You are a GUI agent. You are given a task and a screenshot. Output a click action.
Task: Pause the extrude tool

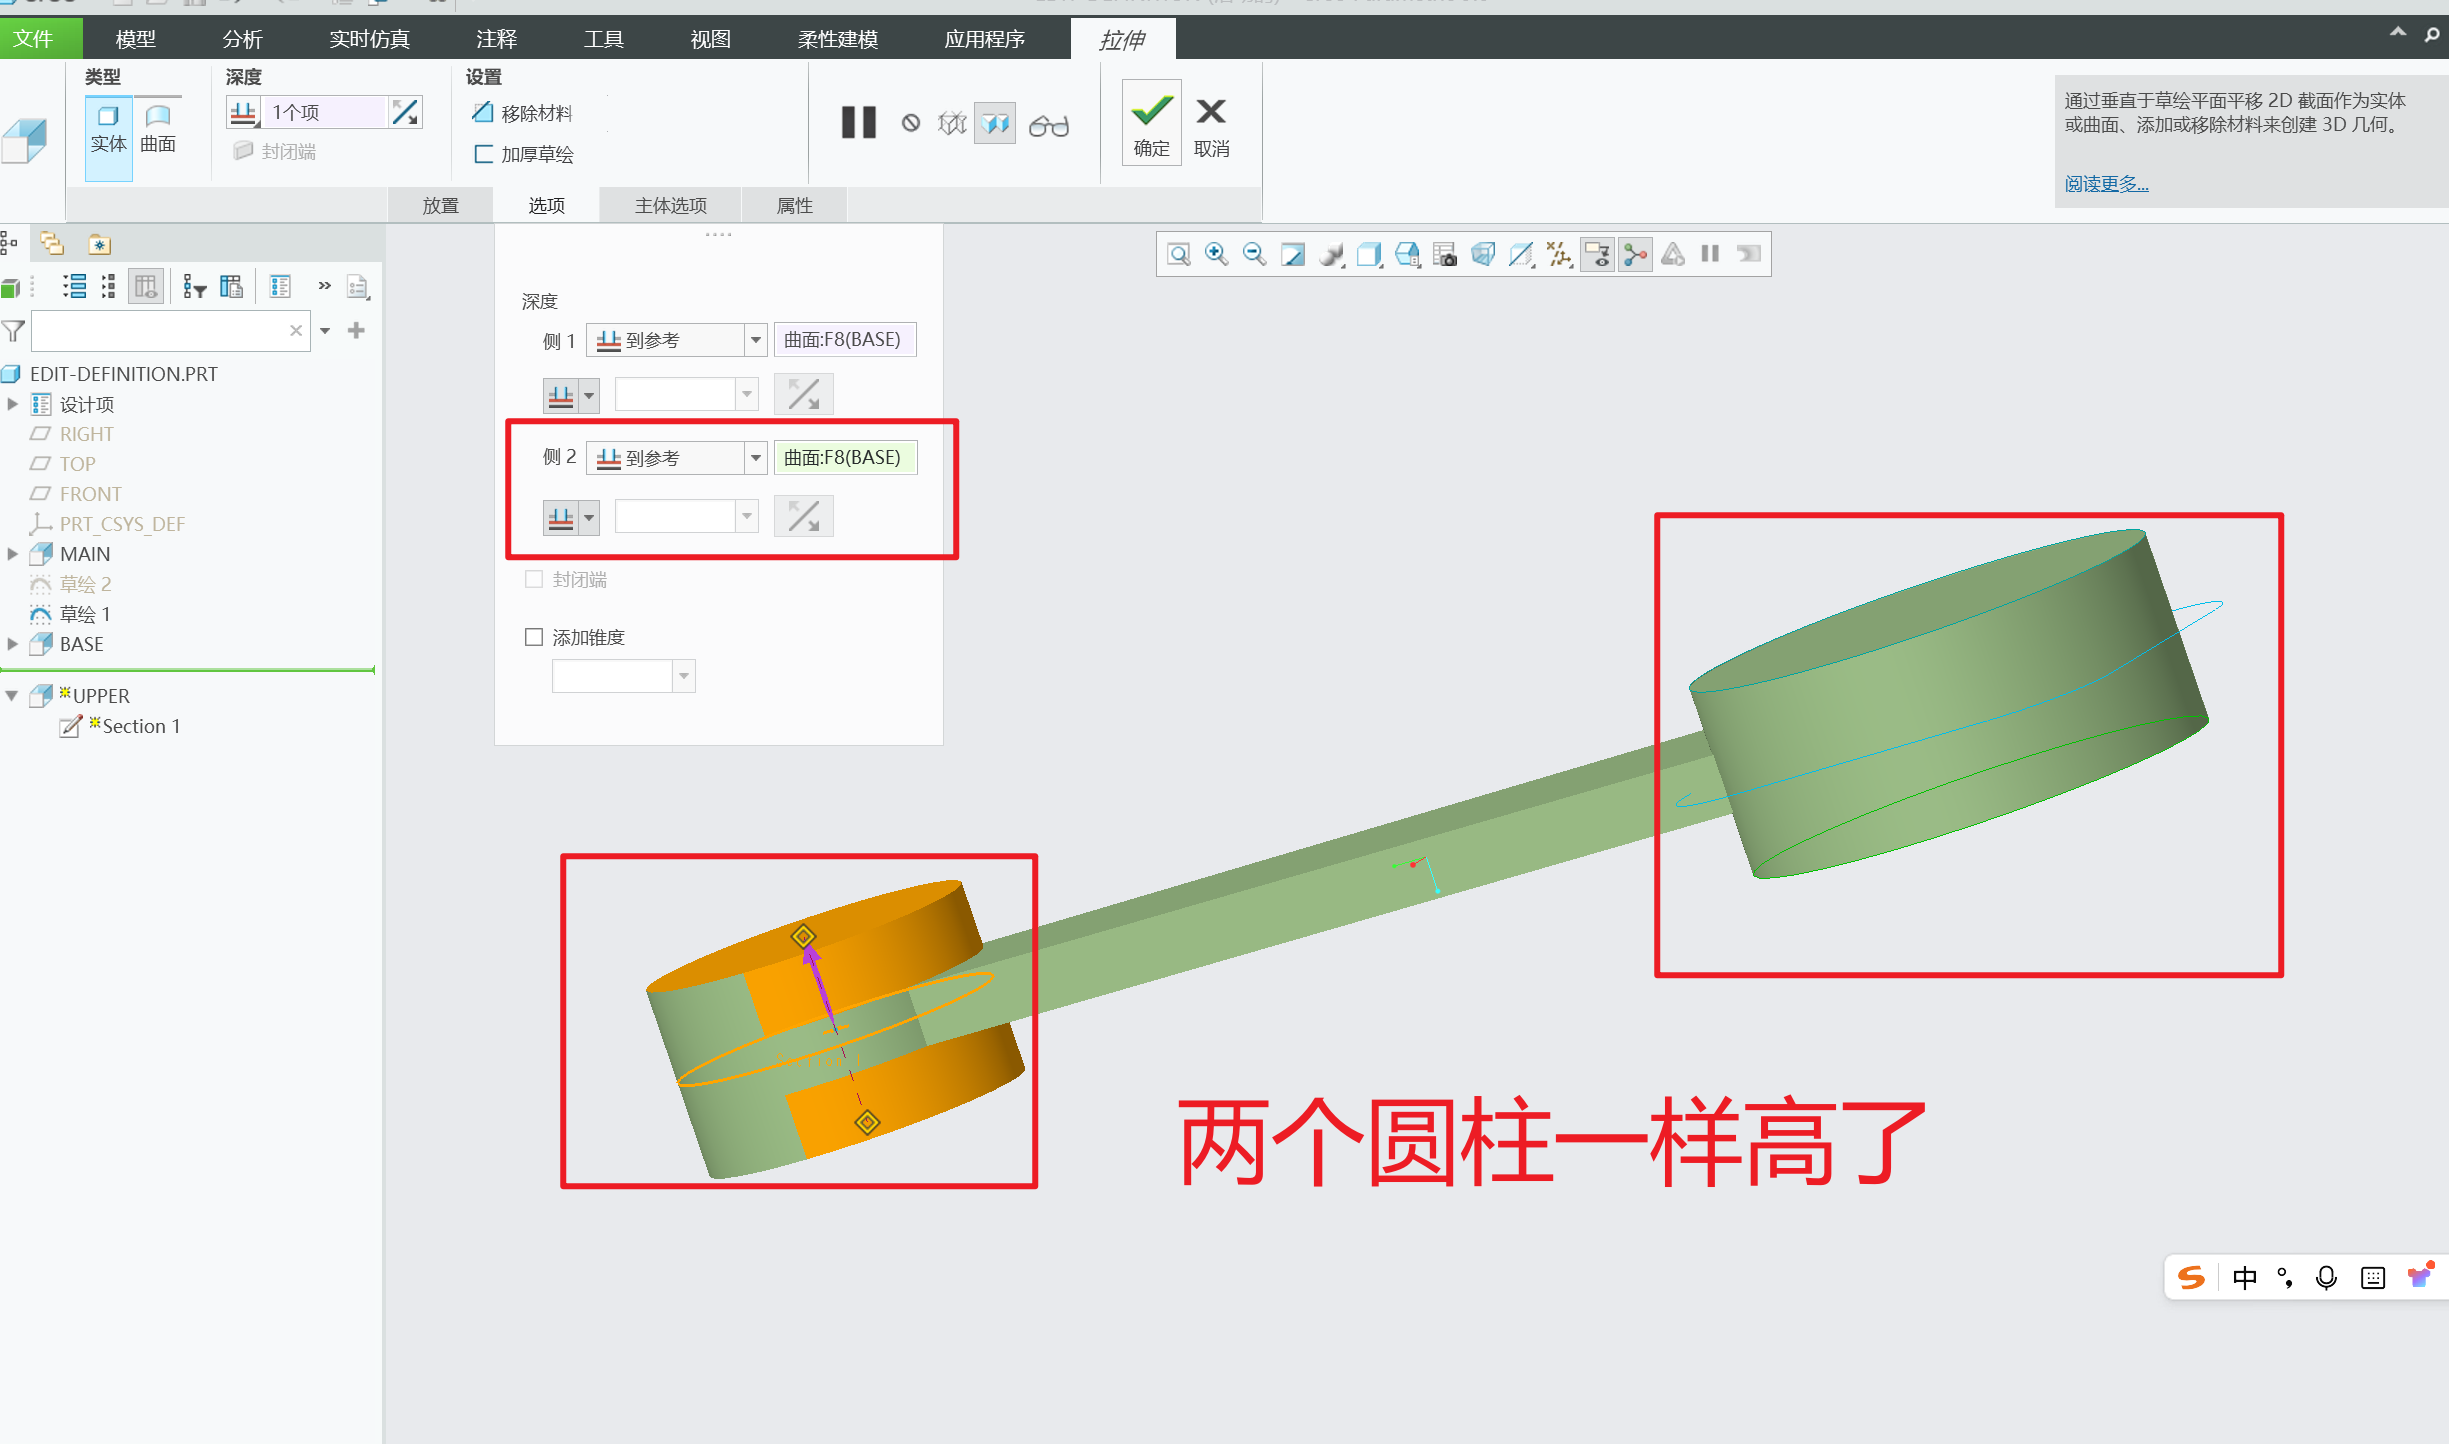pos(858,123)
